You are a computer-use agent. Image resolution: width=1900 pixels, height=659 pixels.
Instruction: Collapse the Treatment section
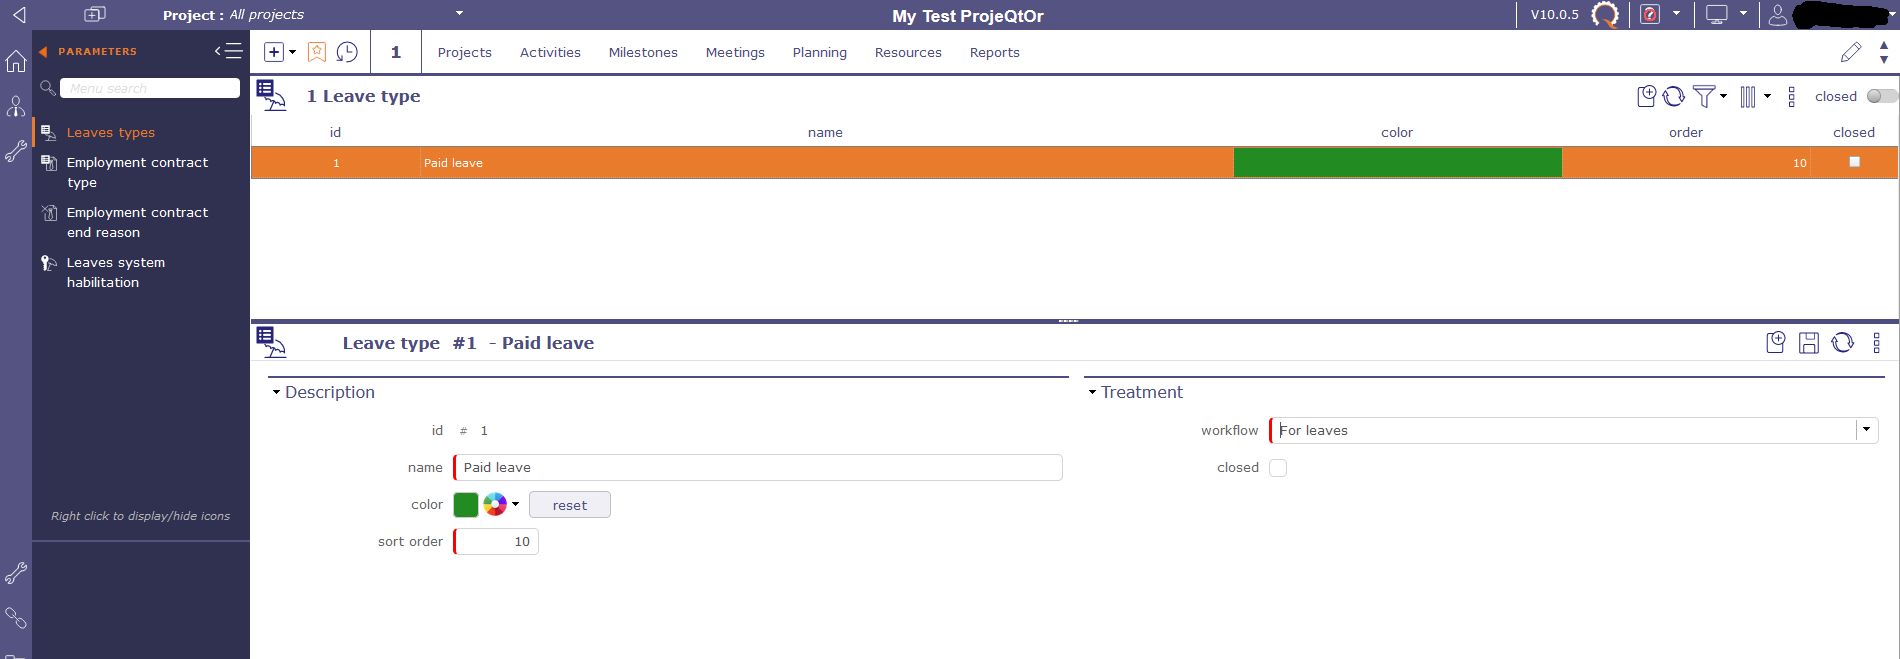[1092, 393]
